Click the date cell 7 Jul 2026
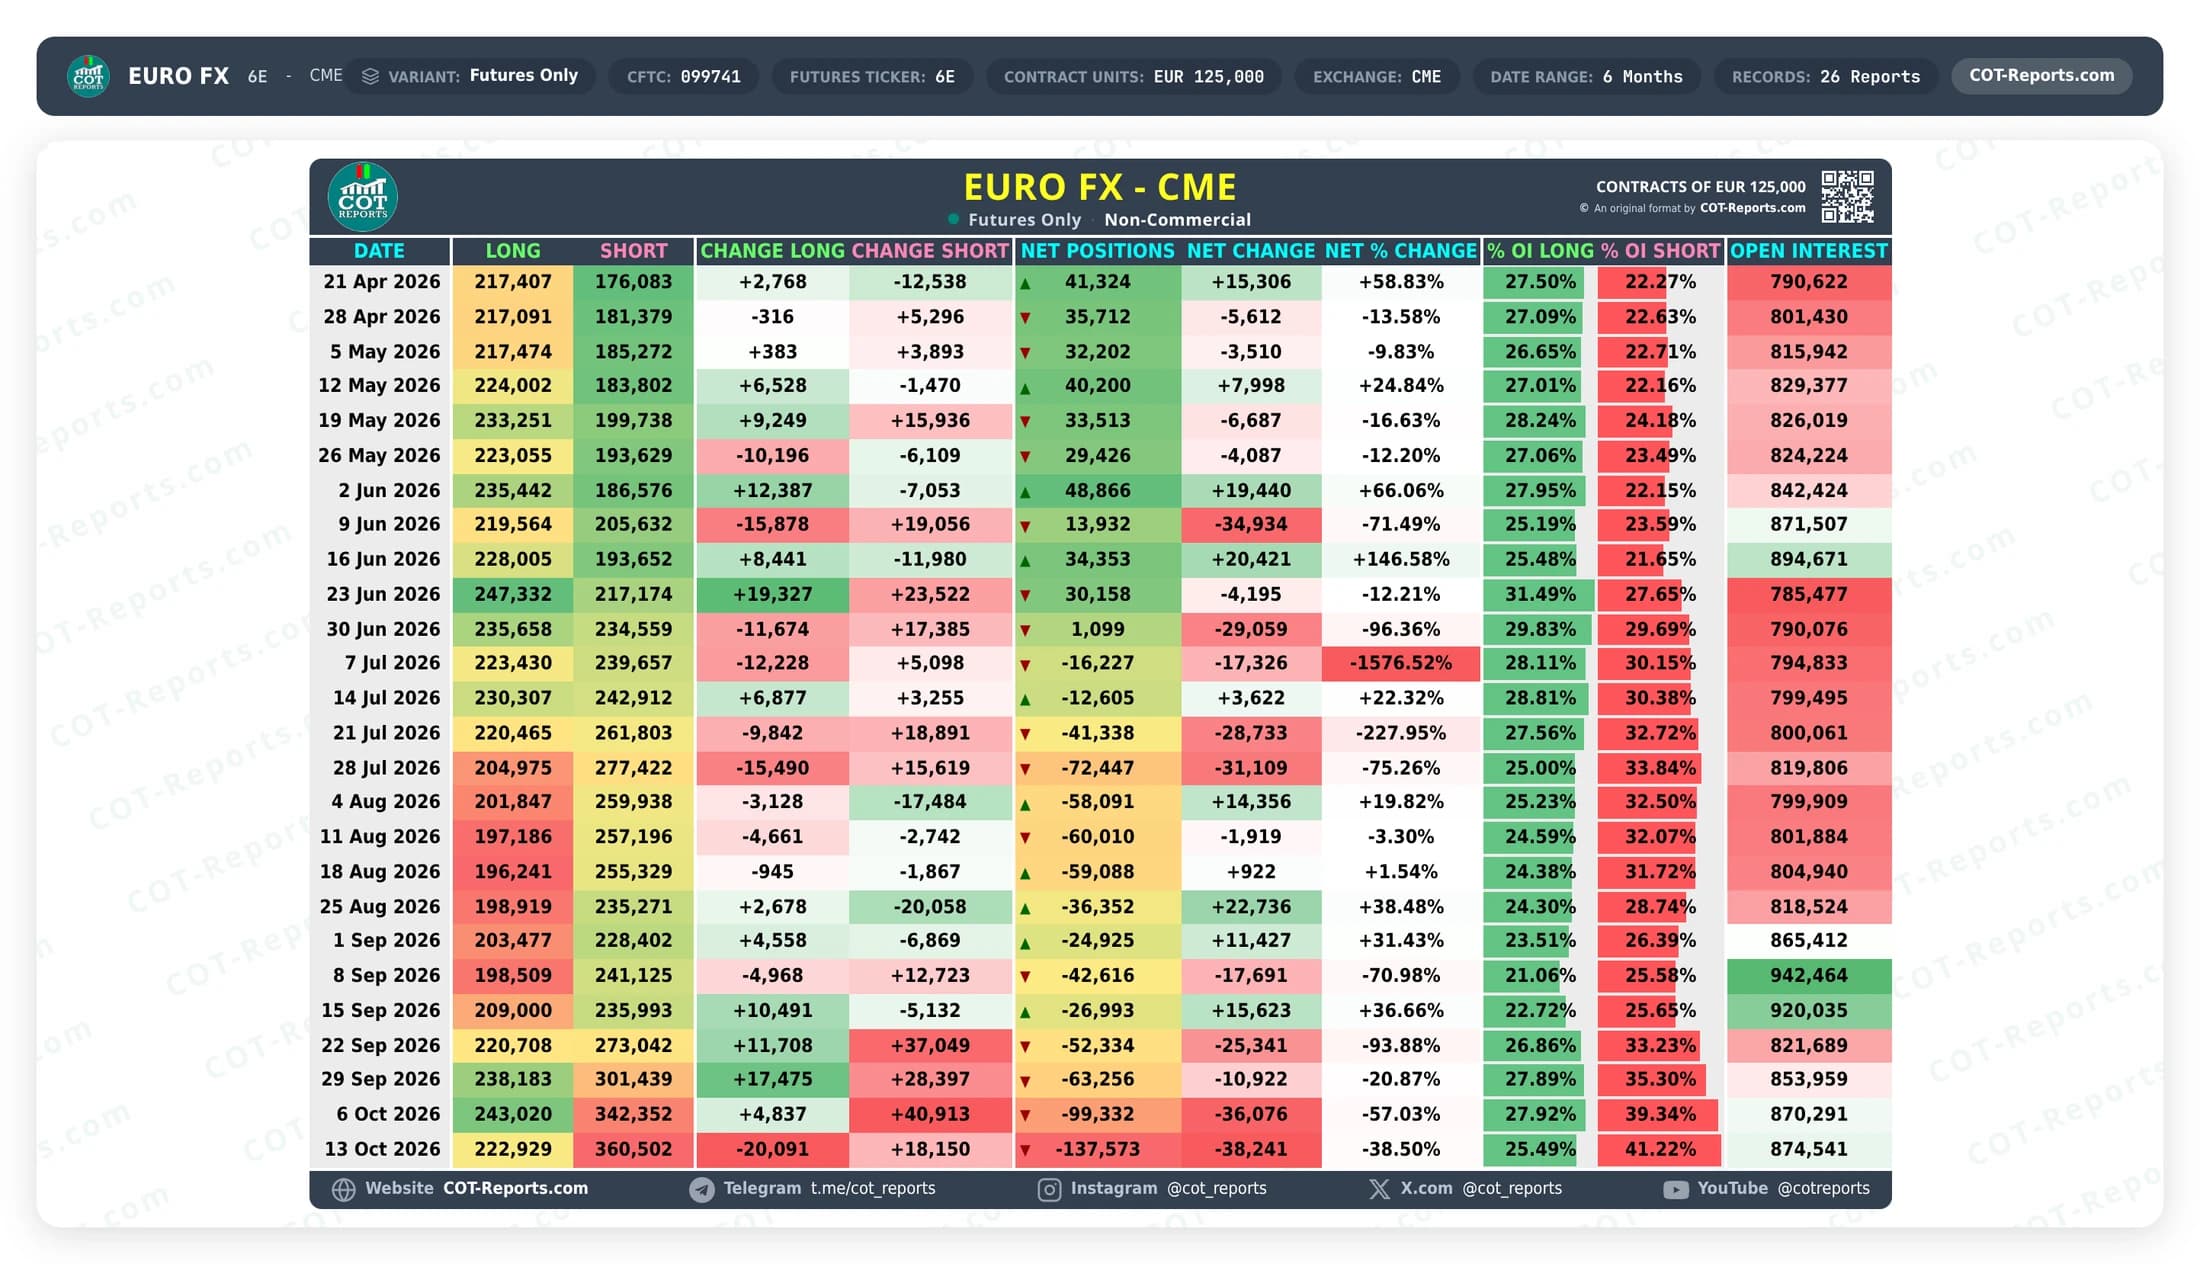Screen dimensions: 2200x1264 pos(379,663)
